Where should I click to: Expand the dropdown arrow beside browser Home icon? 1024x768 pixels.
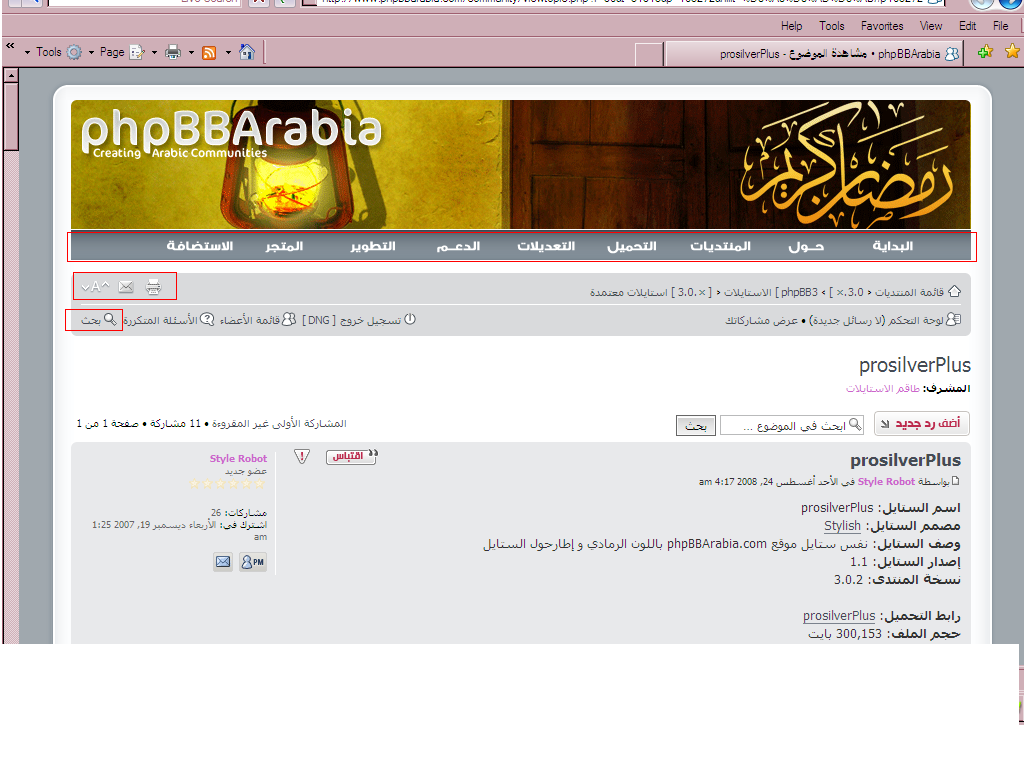pos(228,52)
